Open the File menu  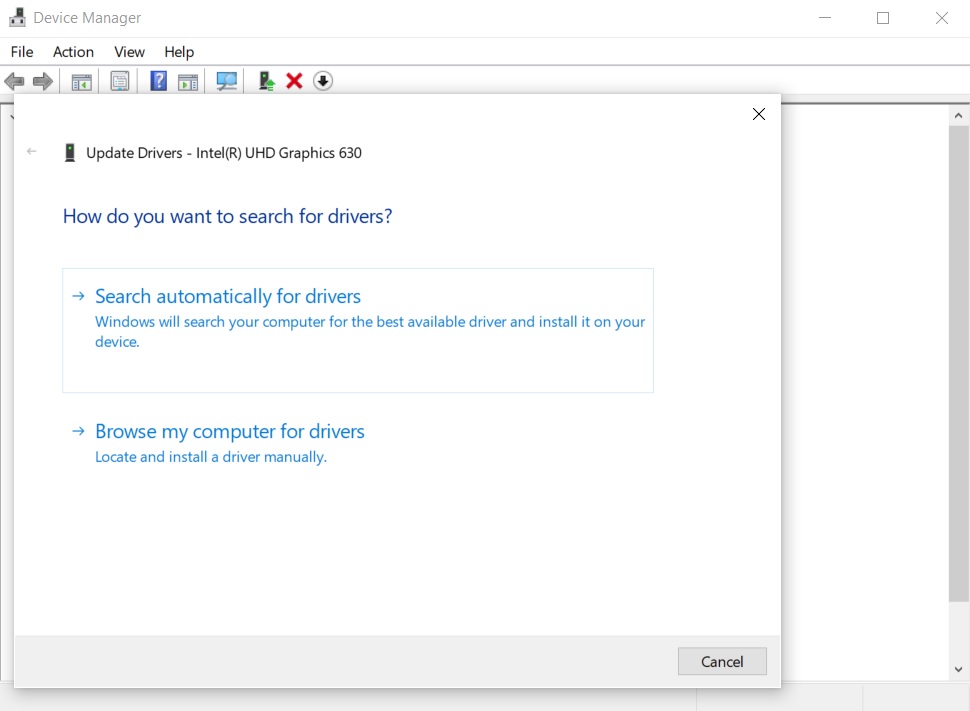tap(22, 52)
